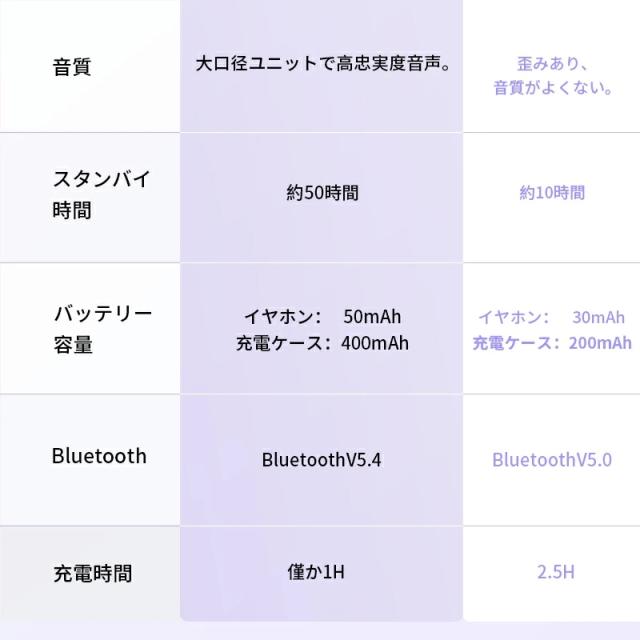Click the 2.5H charging time value
The width and height of the screenshot is (640, 640).
click(552, 573)
